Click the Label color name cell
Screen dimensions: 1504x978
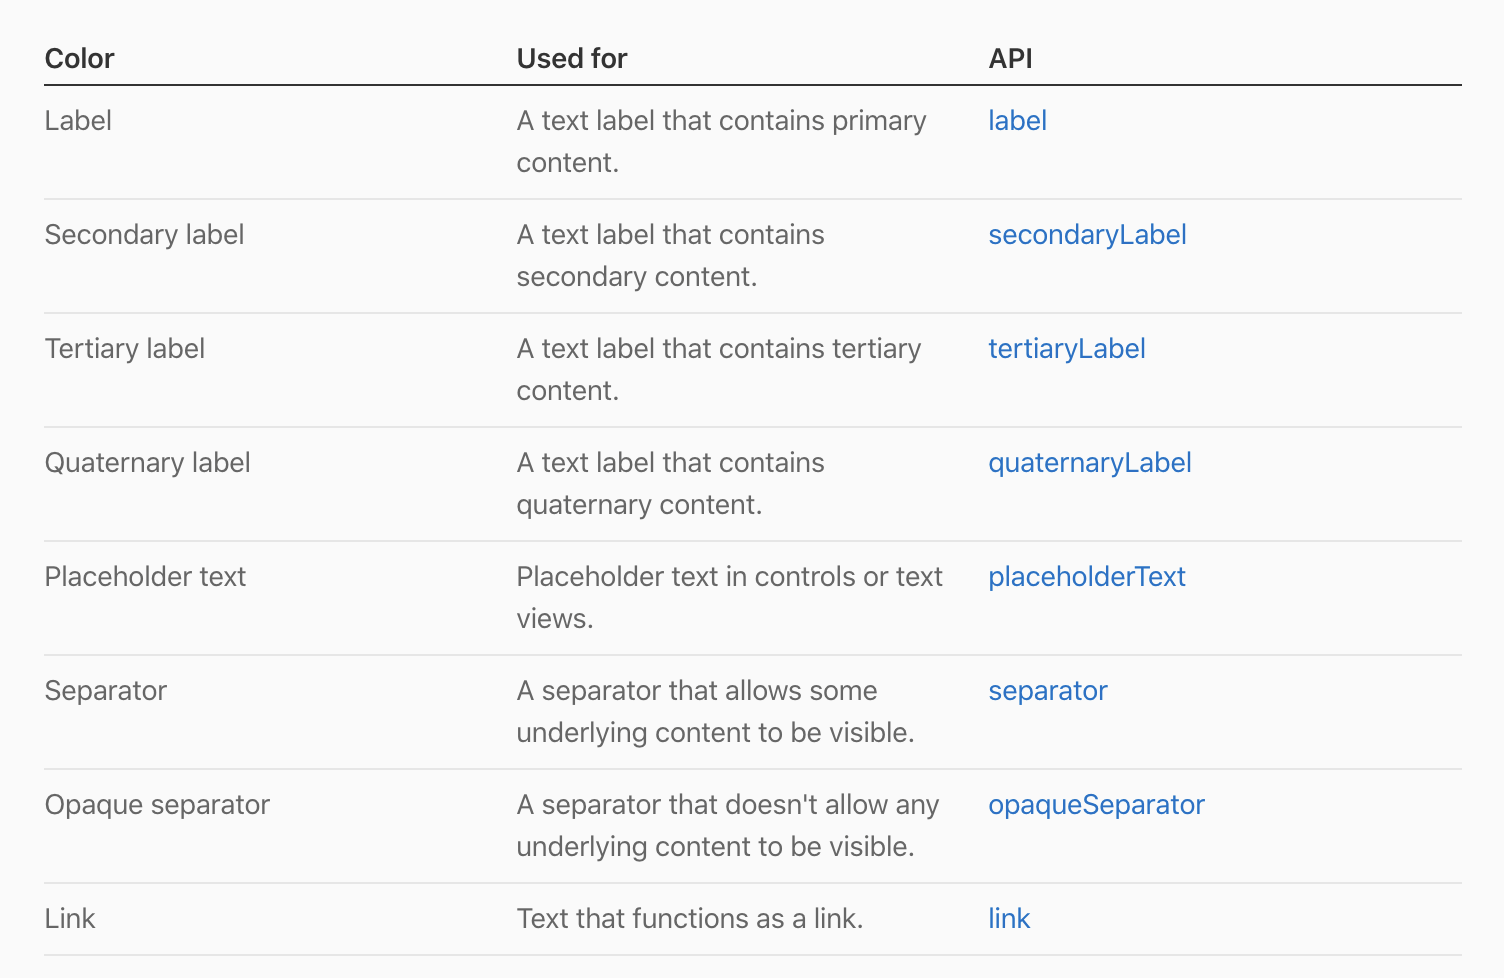coord(78,121)
